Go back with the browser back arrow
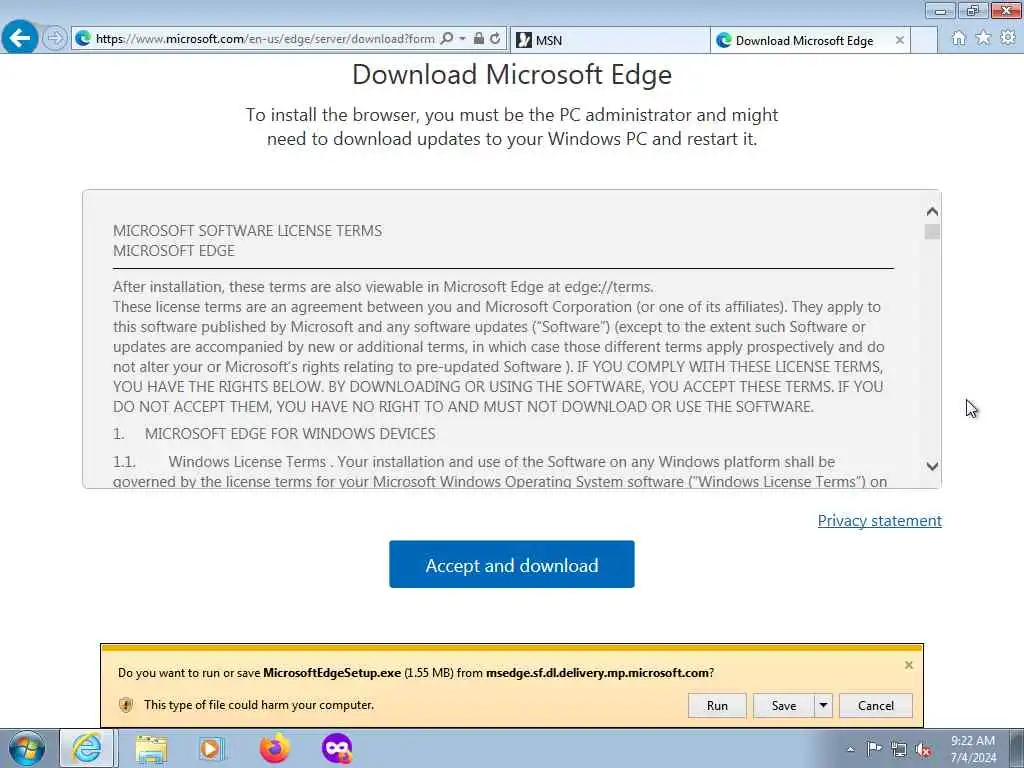This screenshot has width=1024, height=768. coord(20,37)
